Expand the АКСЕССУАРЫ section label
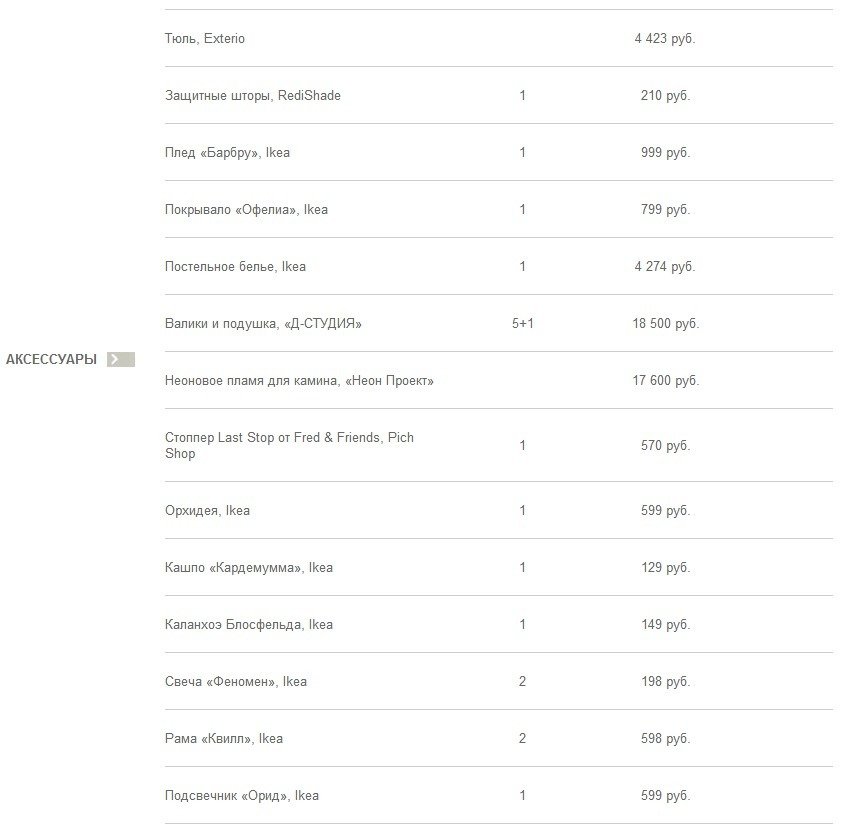 pyautogui.click(x=51, y=360)
